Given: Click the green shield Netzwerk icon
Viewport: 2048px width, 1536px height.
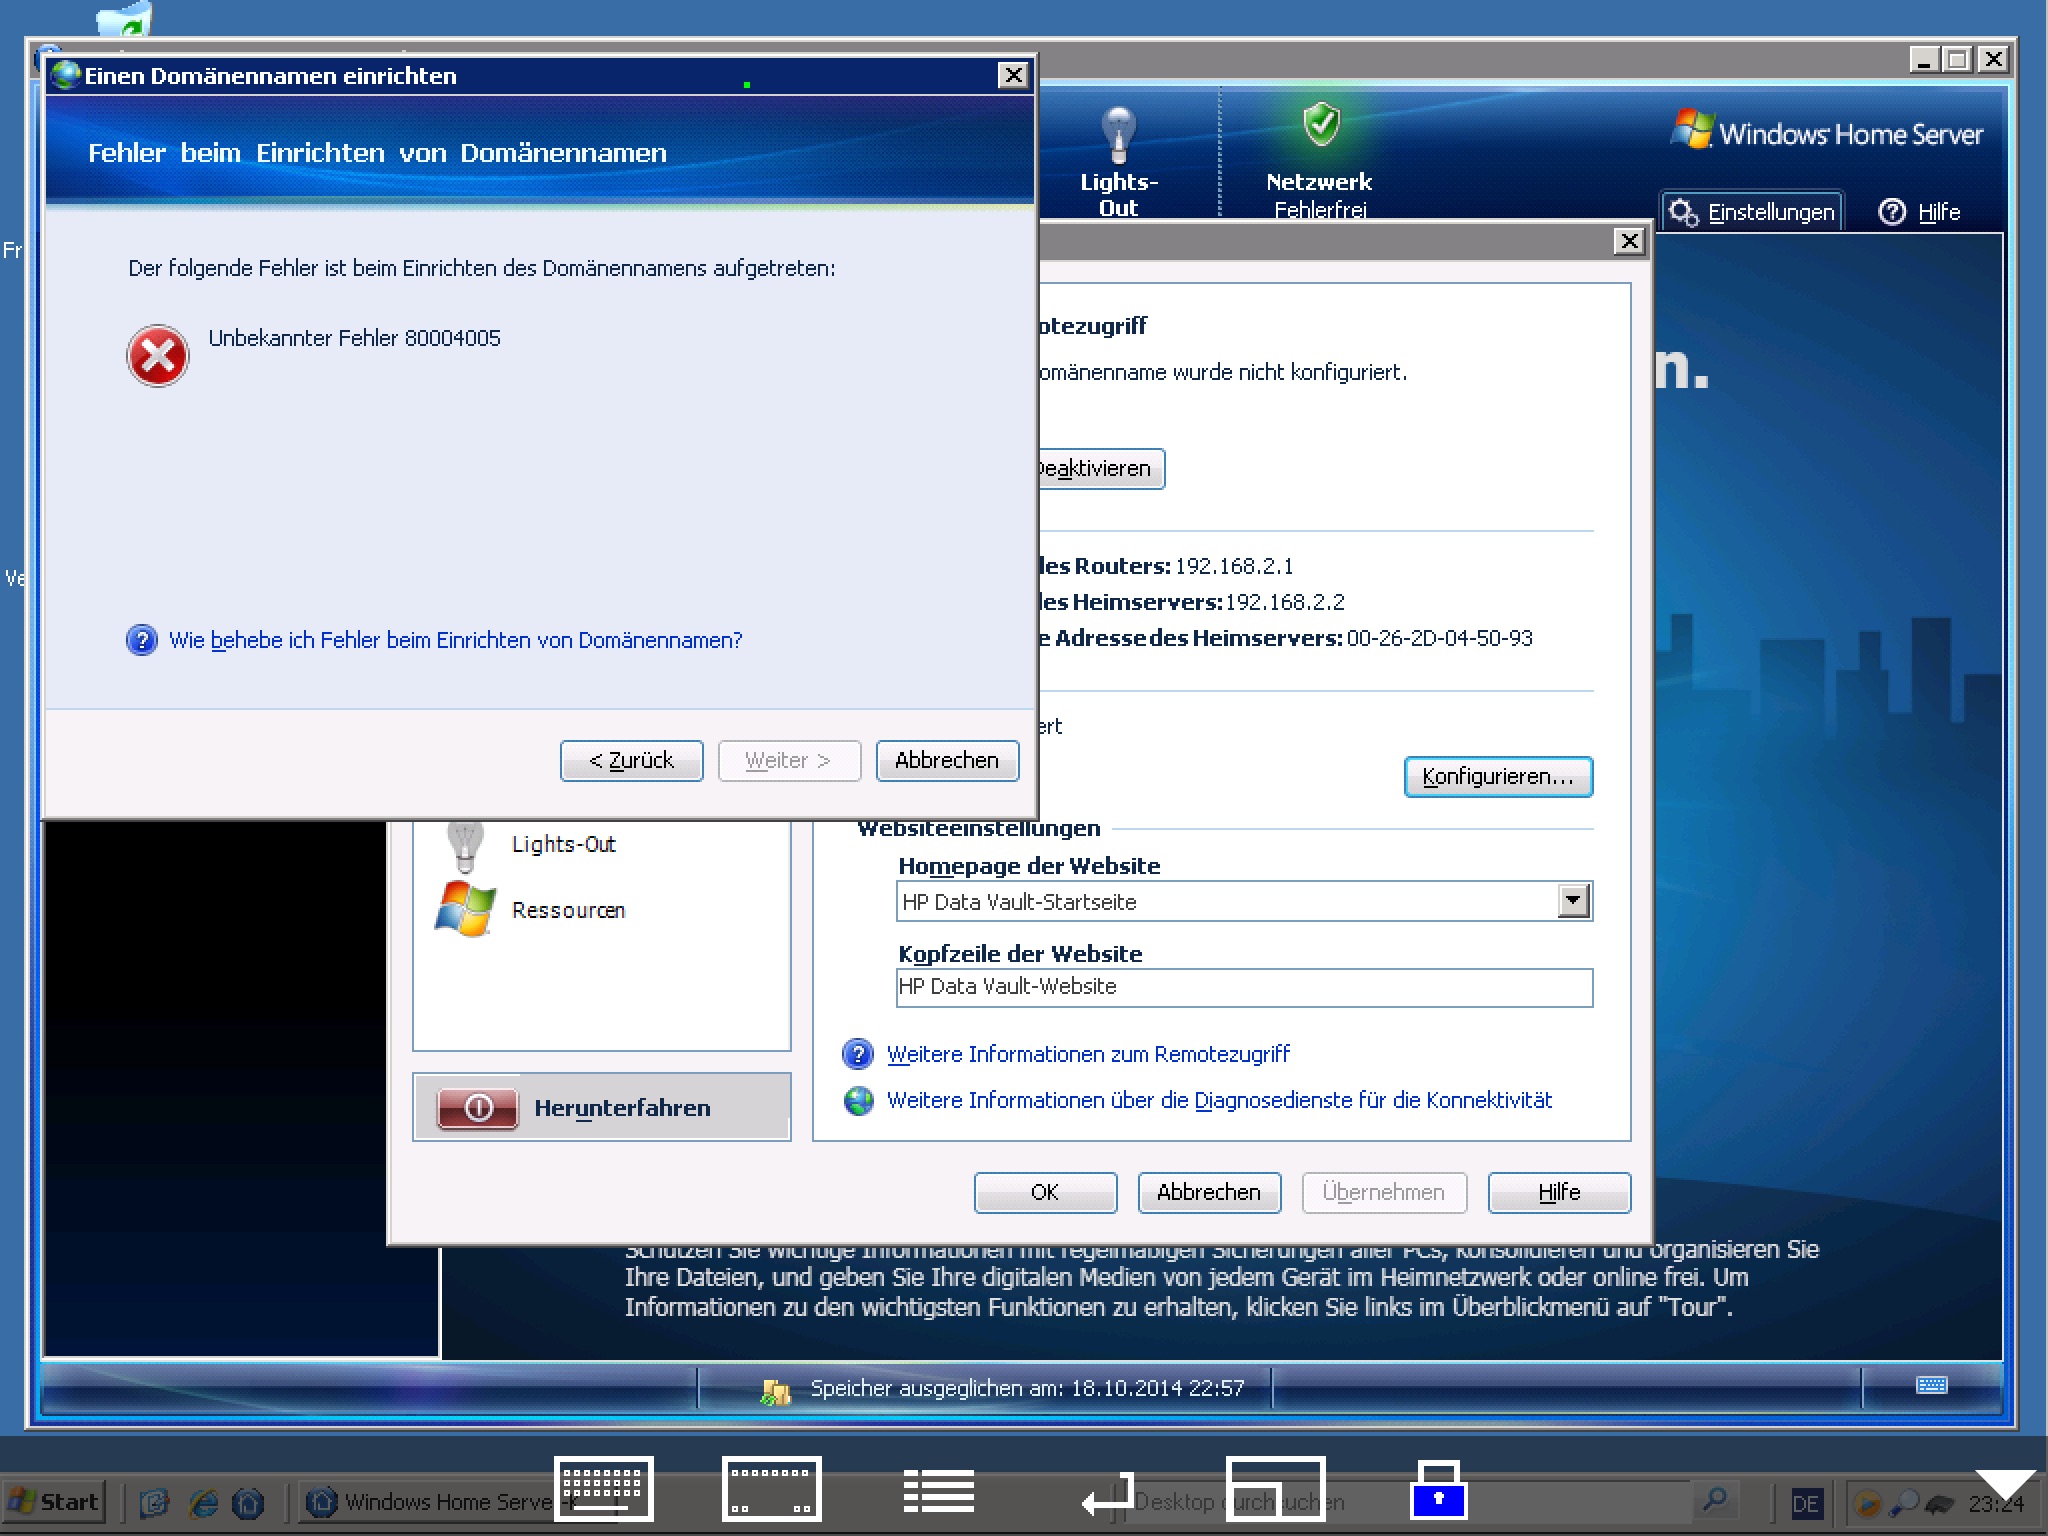Looking at the screenshot, I should coord(1321,124).
